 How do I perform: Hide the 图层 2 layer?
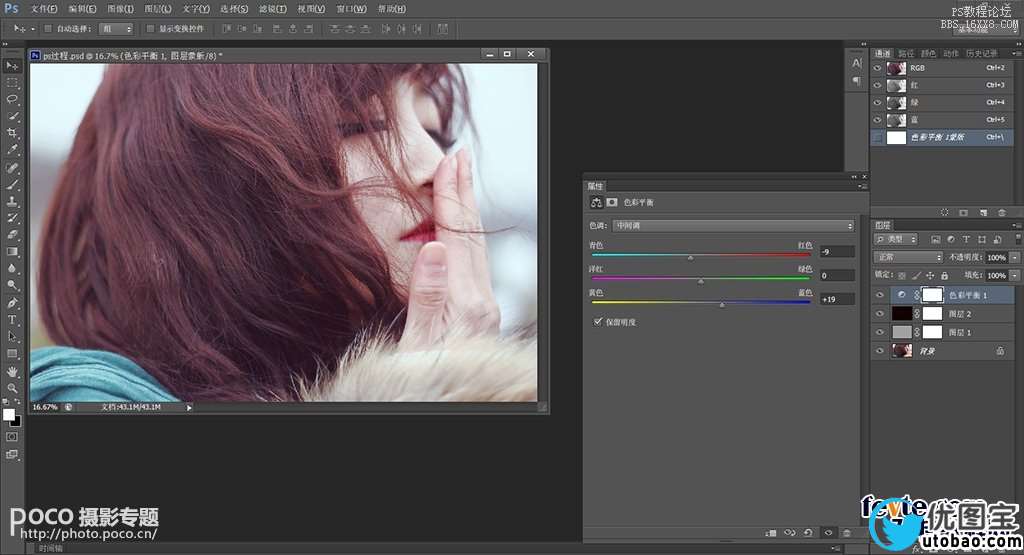(x=880, y=314)
